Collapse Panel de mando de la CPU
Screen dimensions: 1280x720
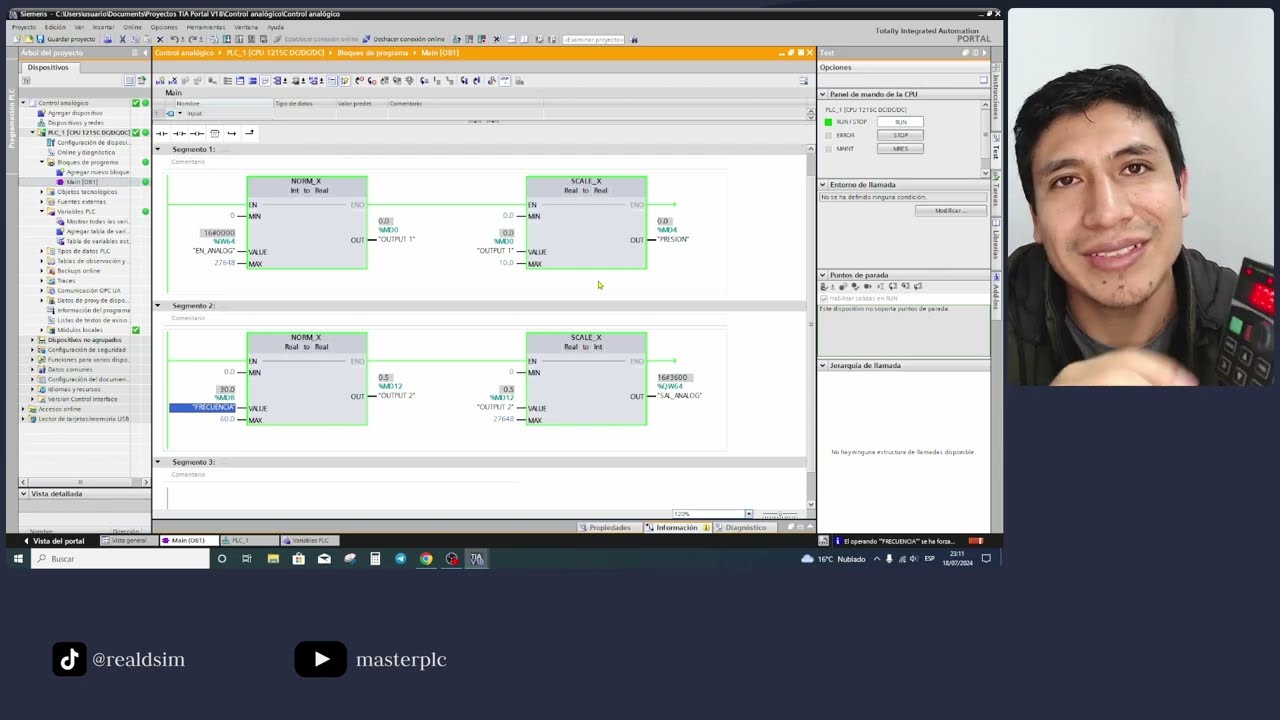point(823,94)
